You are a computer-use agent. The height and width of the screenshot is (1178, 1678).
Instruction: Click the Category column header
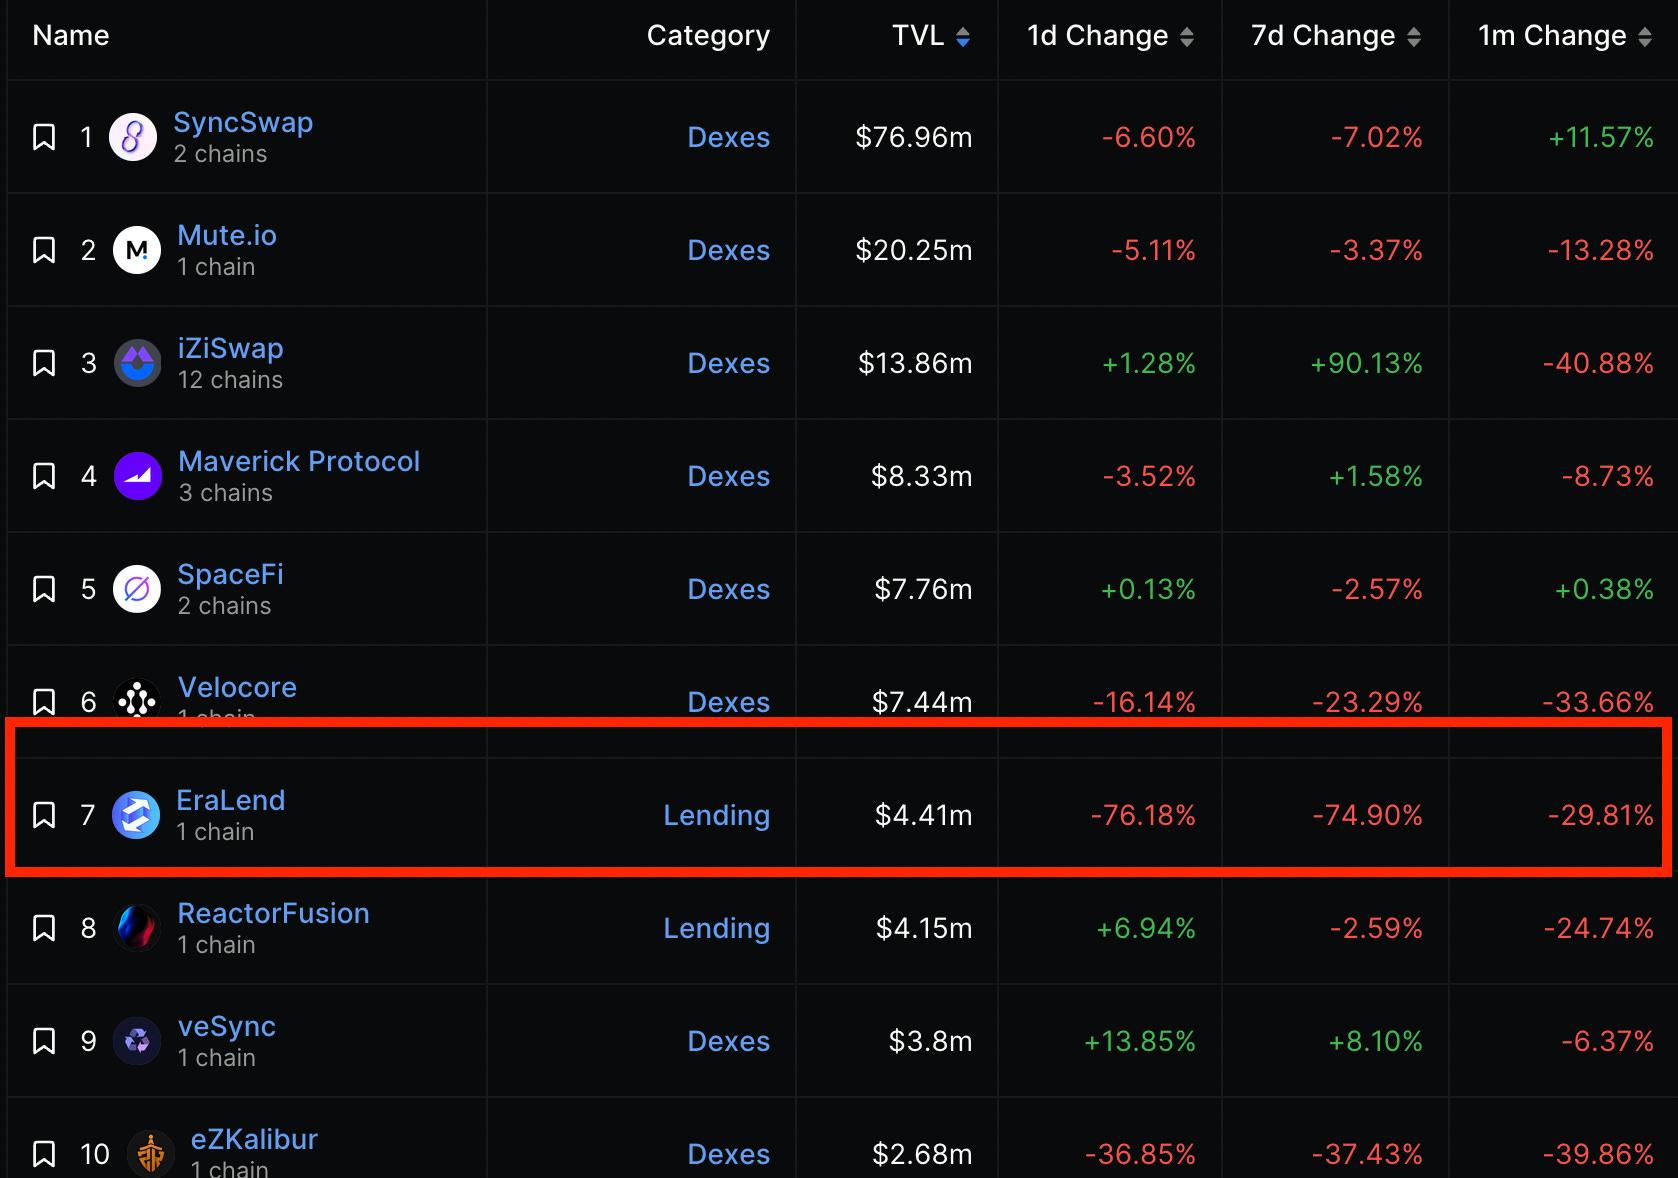(x=708, y=36)
